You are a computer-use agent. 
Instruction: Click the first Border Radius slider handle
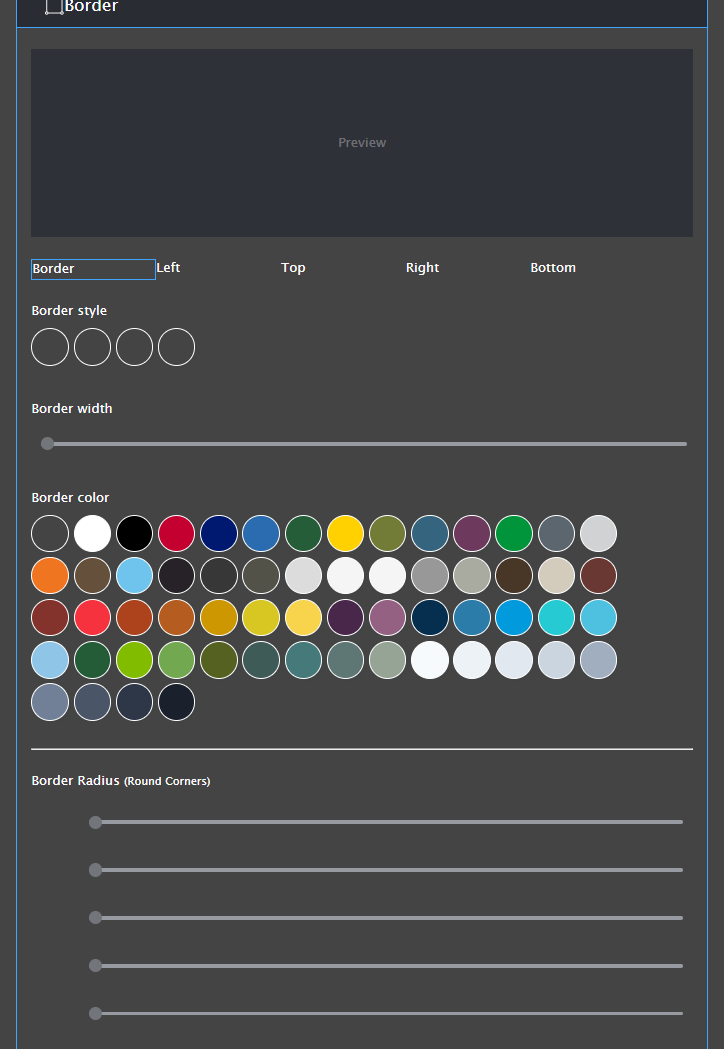pyautogui.click(x=95, y=823)
